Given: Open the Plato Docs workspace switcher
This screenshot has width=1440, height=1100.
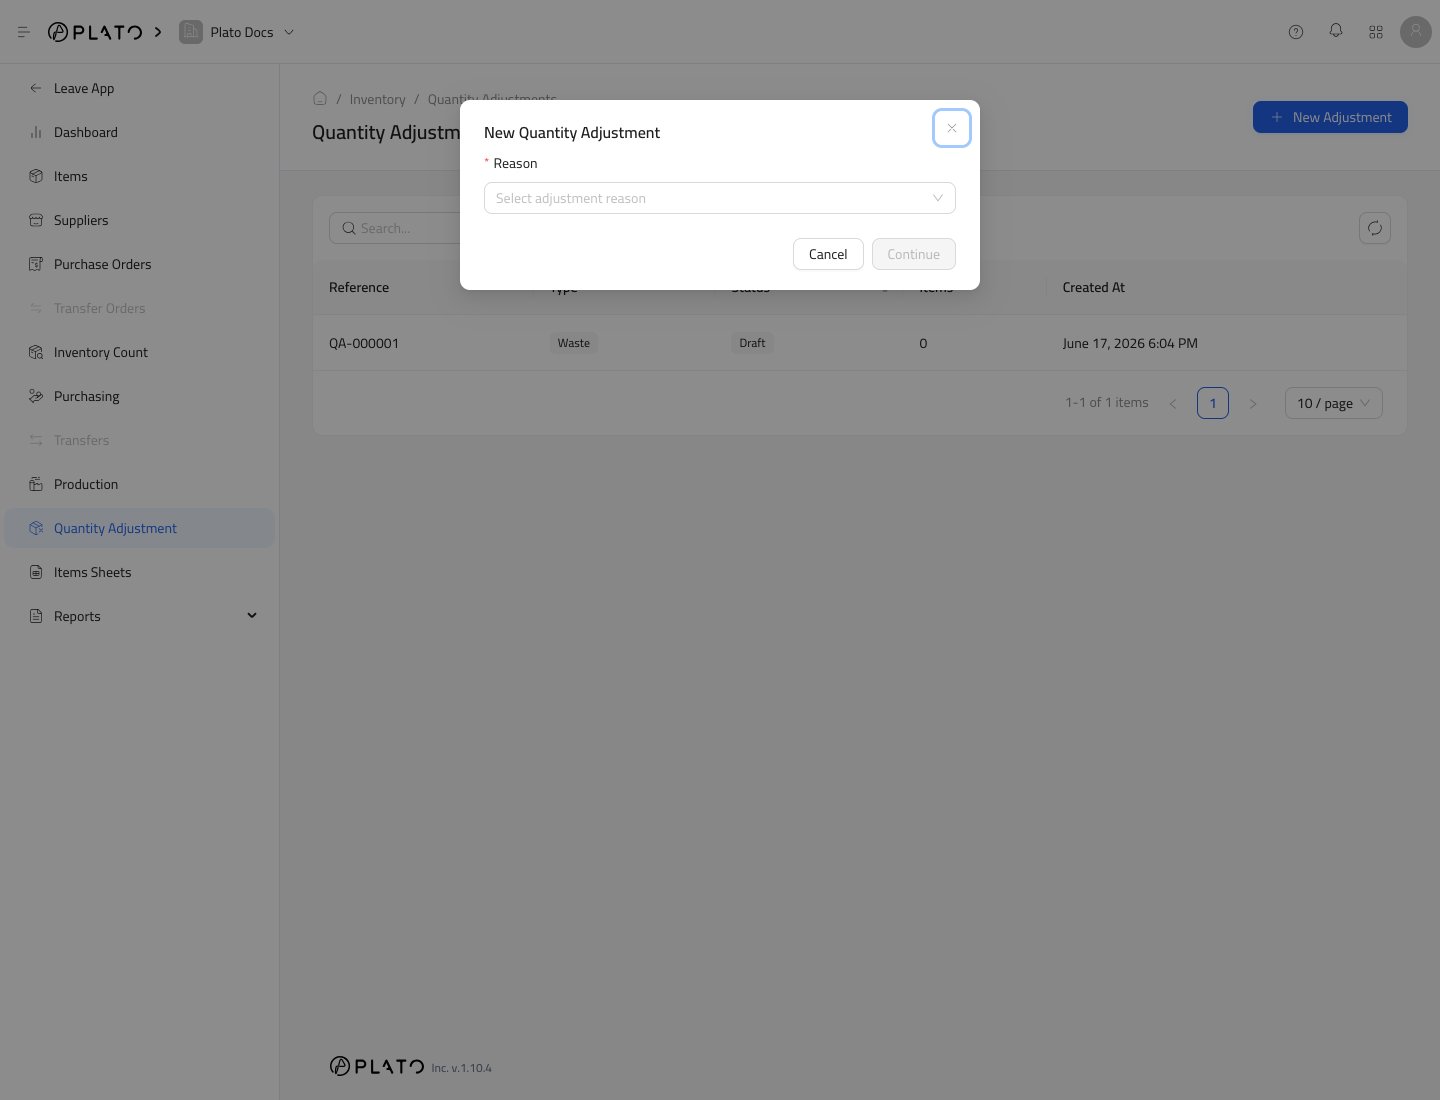Looking at the screenshot, I should pos(237,32).
